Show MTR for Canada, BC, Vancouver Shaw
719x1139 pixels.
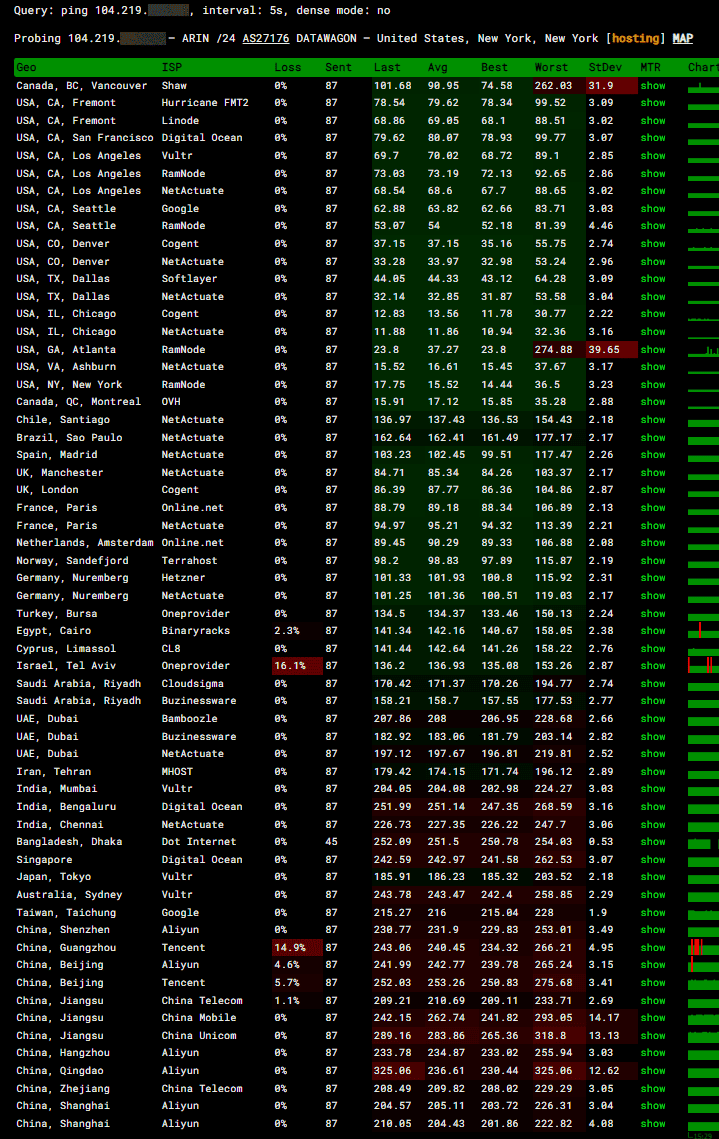click(x=653, y=85)
